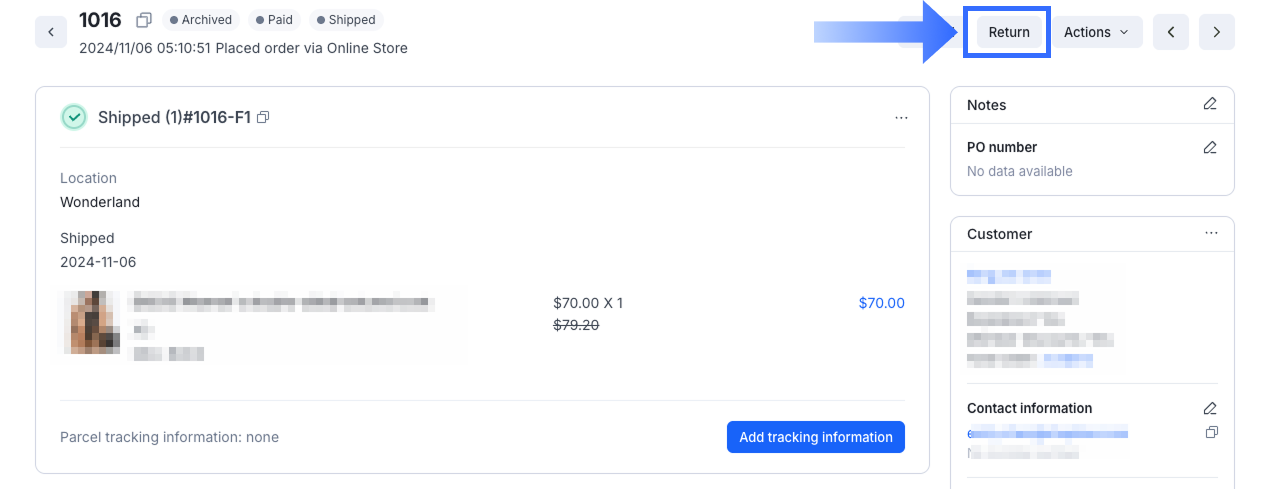This screenshot has height=489, width=1263.
Task: Copy order number 1016 icon
Action: click(144, 20)
